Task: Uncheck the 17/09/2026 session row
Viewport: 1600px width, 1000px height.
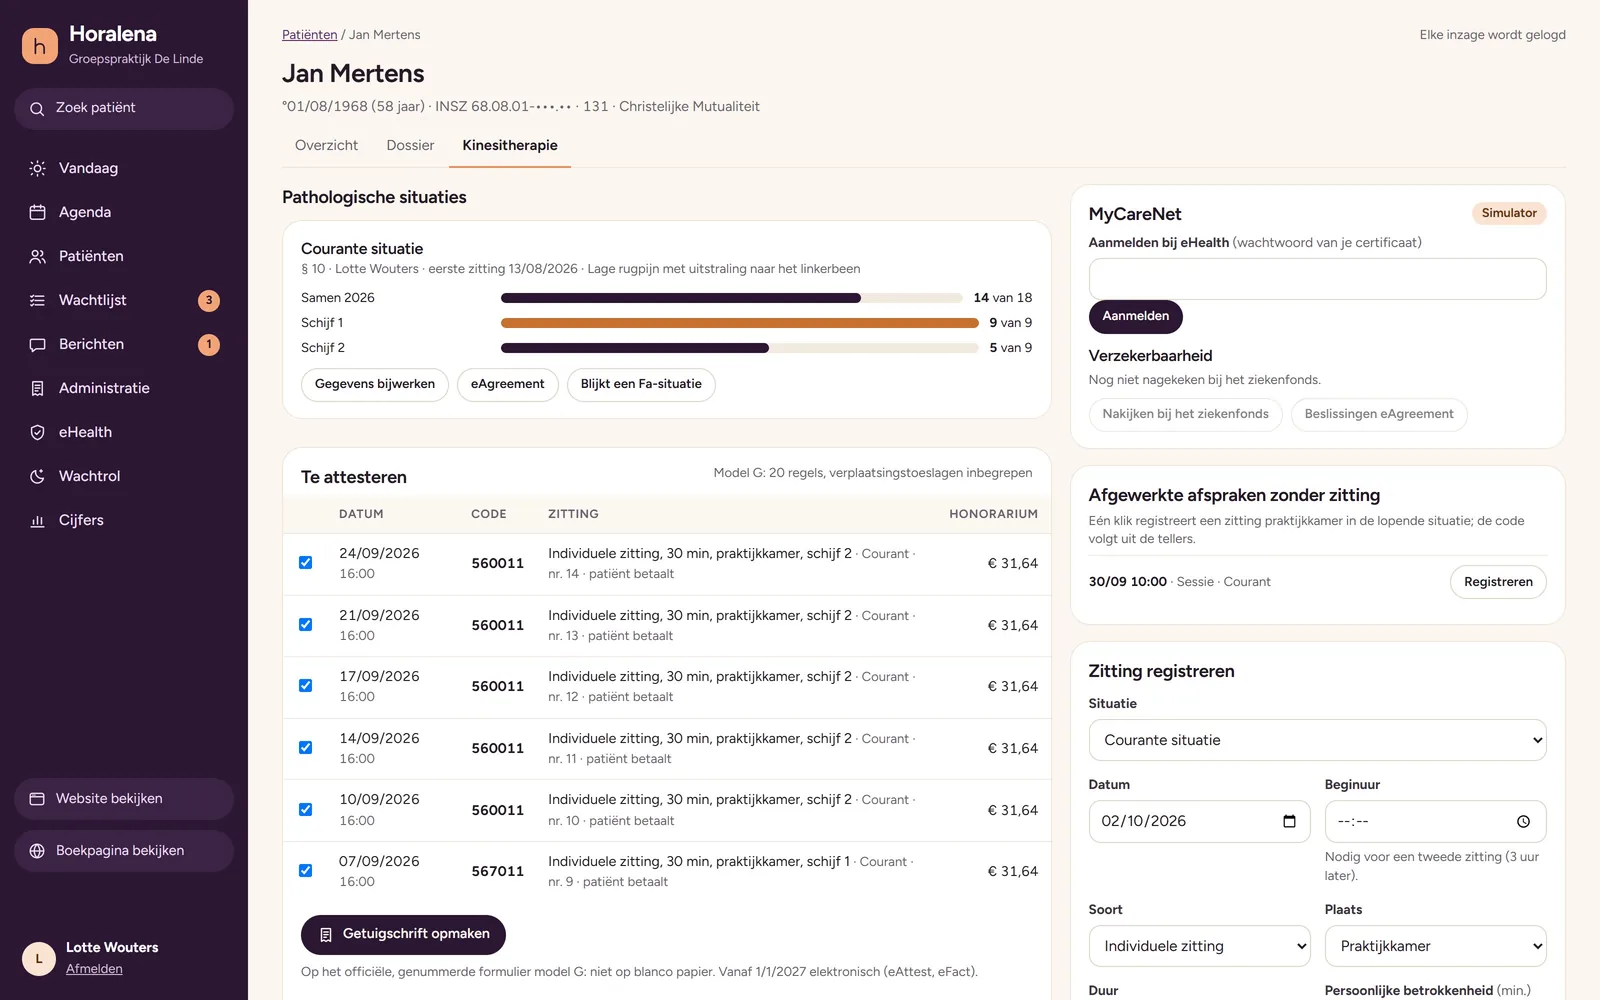Action: point(306,686)
